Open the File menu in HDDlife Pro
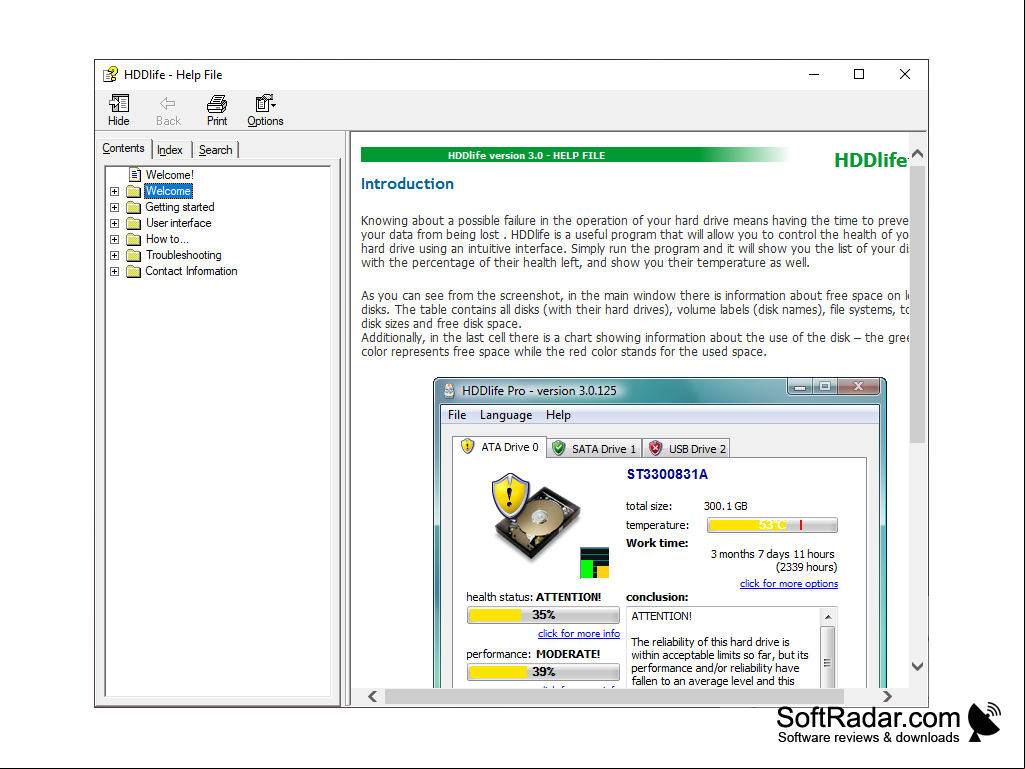Image resolution: width=1025 pixels, height=769 pixels. pyautogui.click(x=457, y=415)
